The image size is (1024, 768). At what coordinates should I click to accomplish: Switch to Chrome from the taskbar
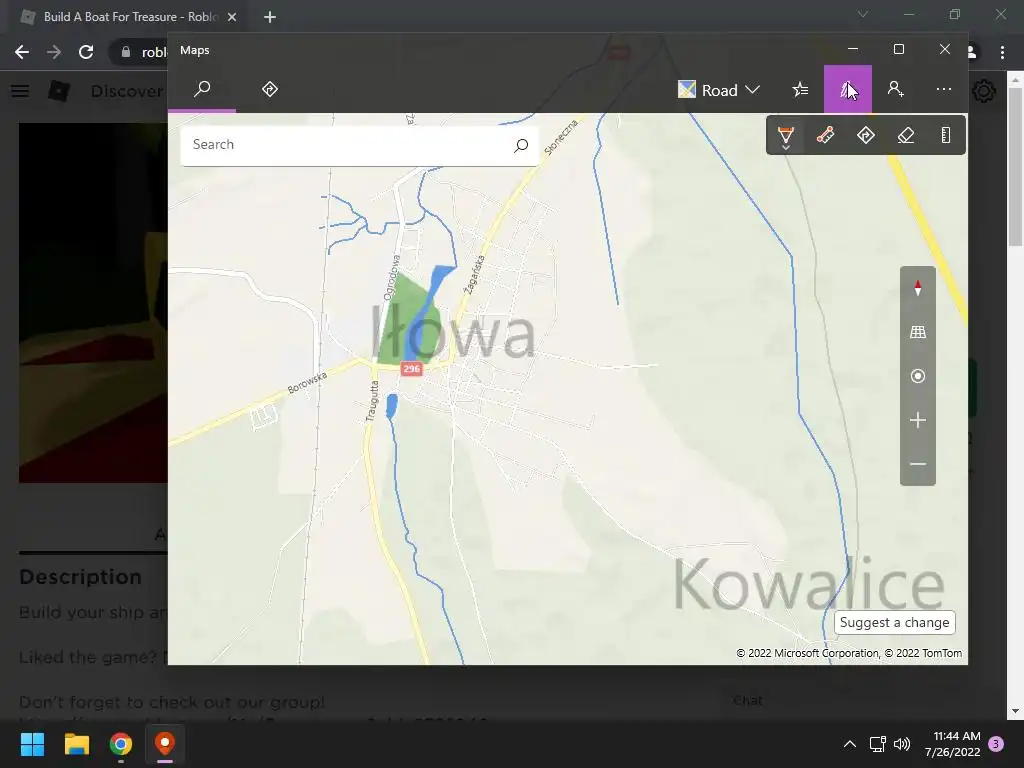point(121,744)
